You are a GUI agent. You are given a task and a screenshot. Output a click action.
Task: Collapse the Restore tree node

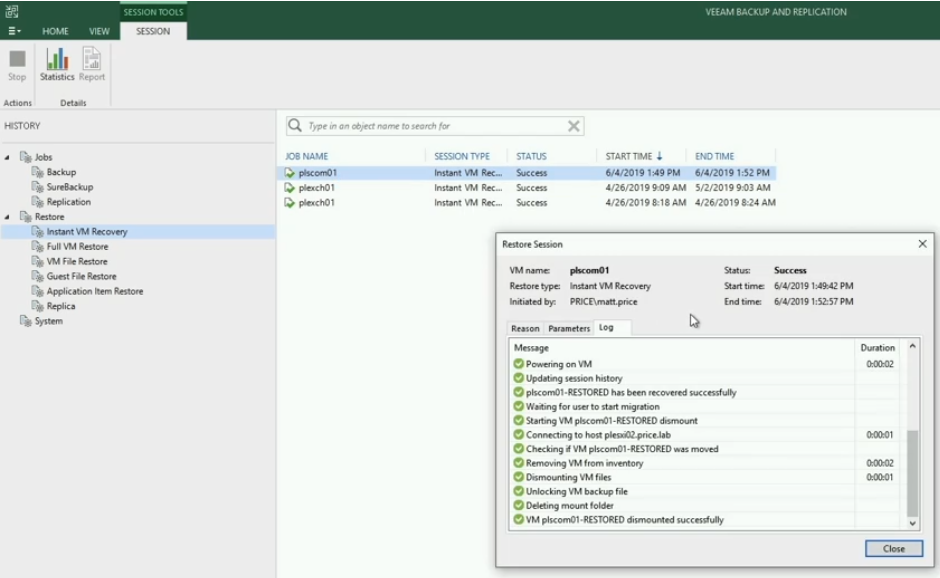[7, 216]
